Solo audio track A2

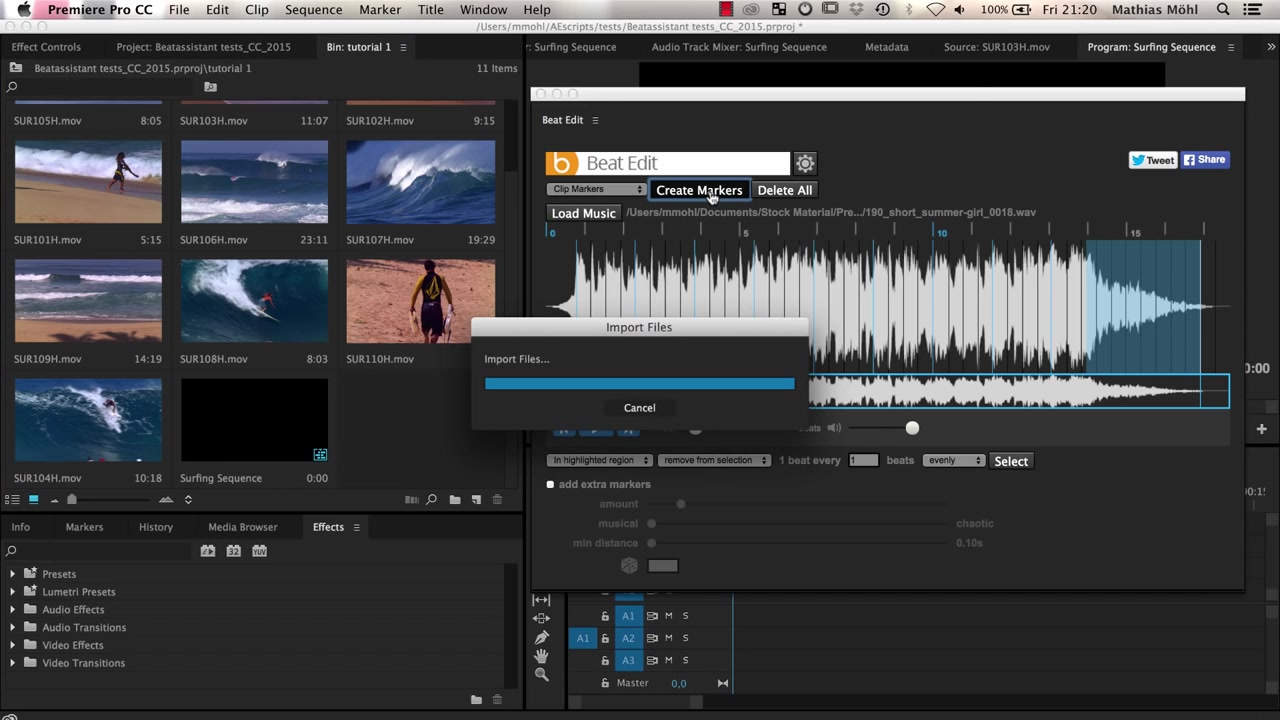click(685, 638)
